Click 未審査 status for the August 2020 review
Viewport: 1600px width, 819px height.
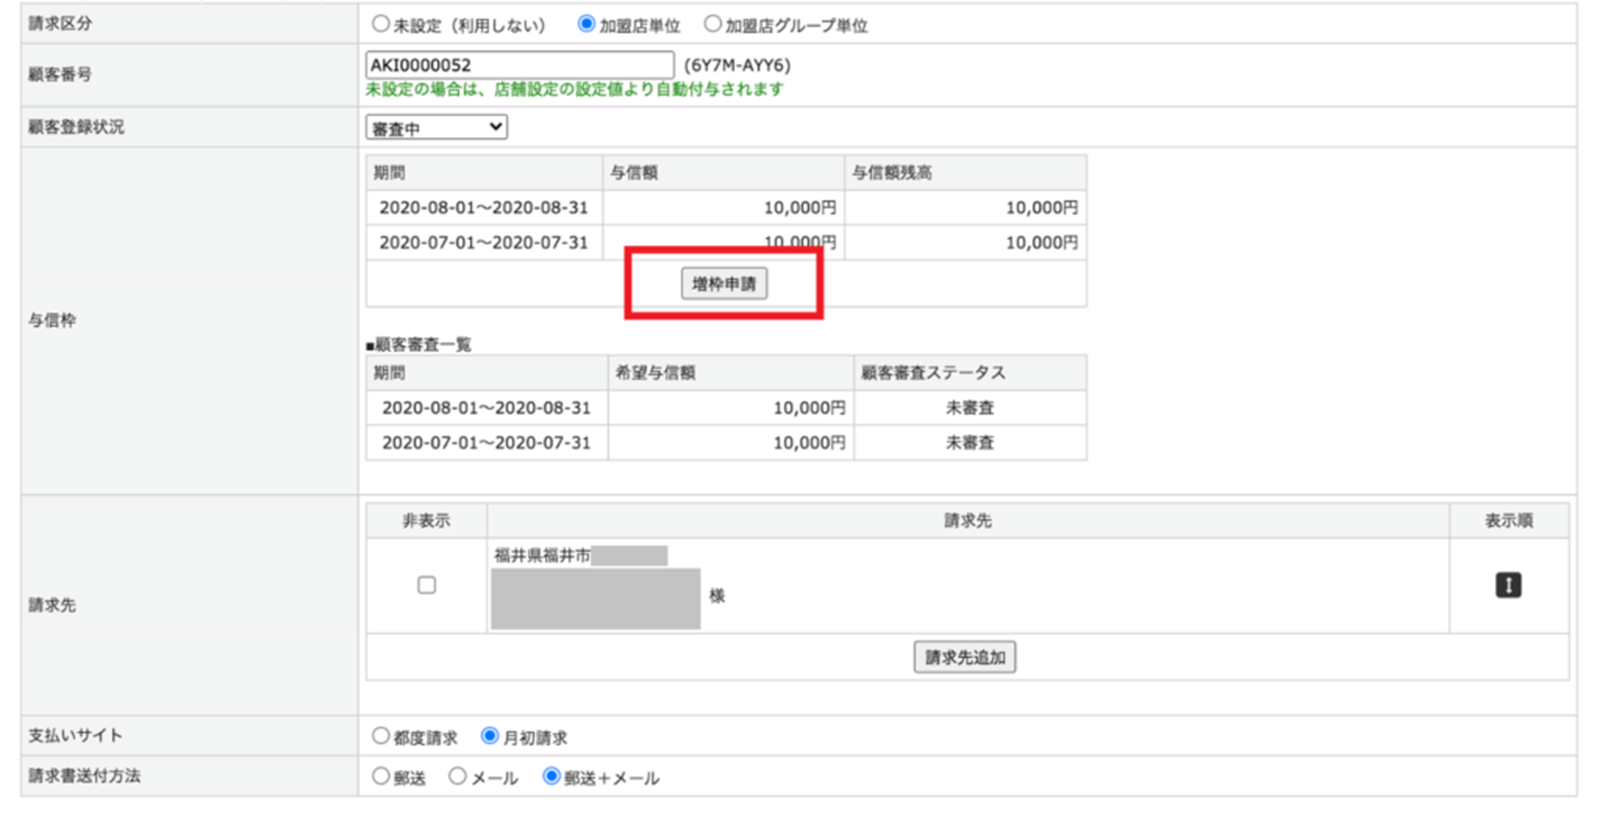click(x=970, y=408)
